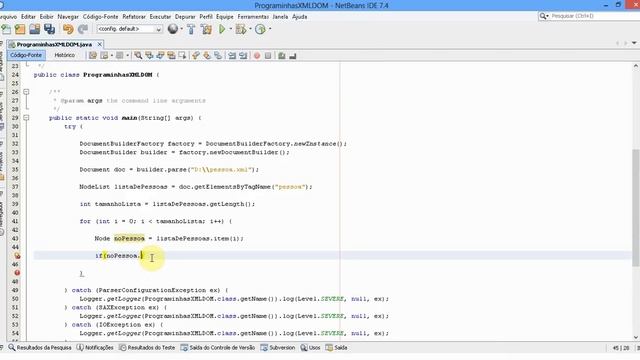The height and width of the screenshot is (360, 640).
Task: Open Resultados do Teste panel
Action: click(147, 348)
